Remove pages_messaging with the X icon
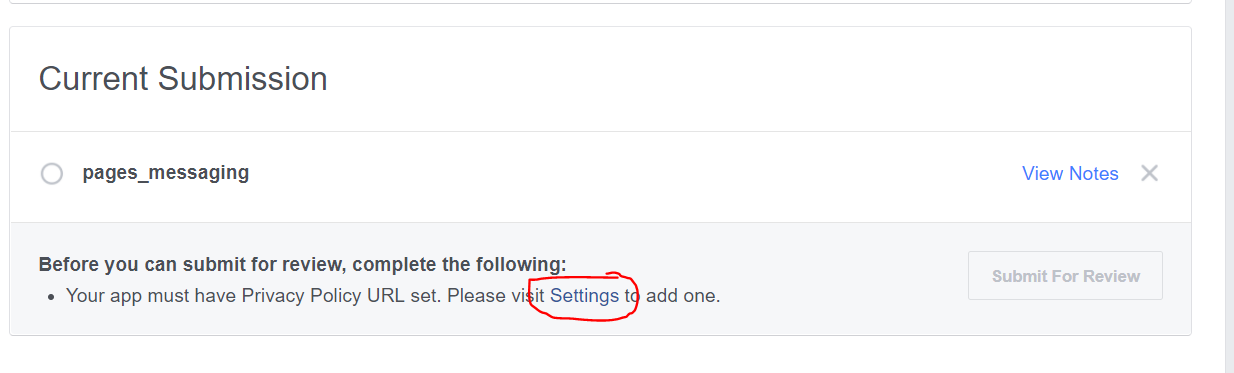 [1150, 173]
